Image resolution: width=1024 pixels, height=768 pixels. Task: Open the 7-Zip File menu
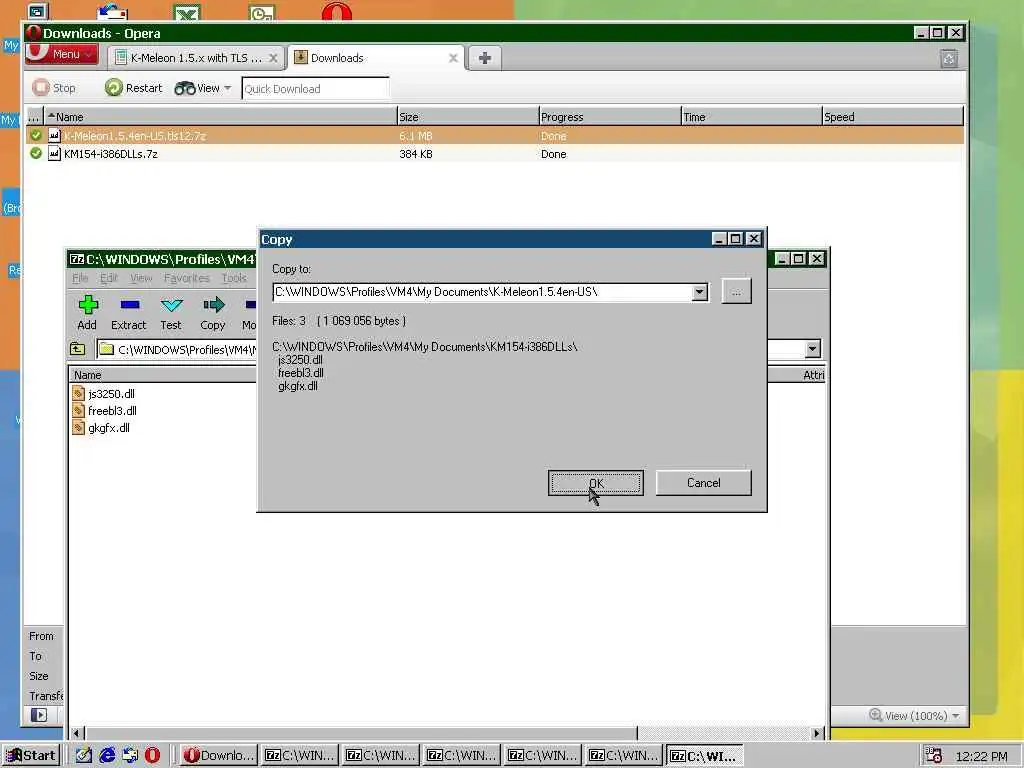pyautogui.click(x=80, y=278)
